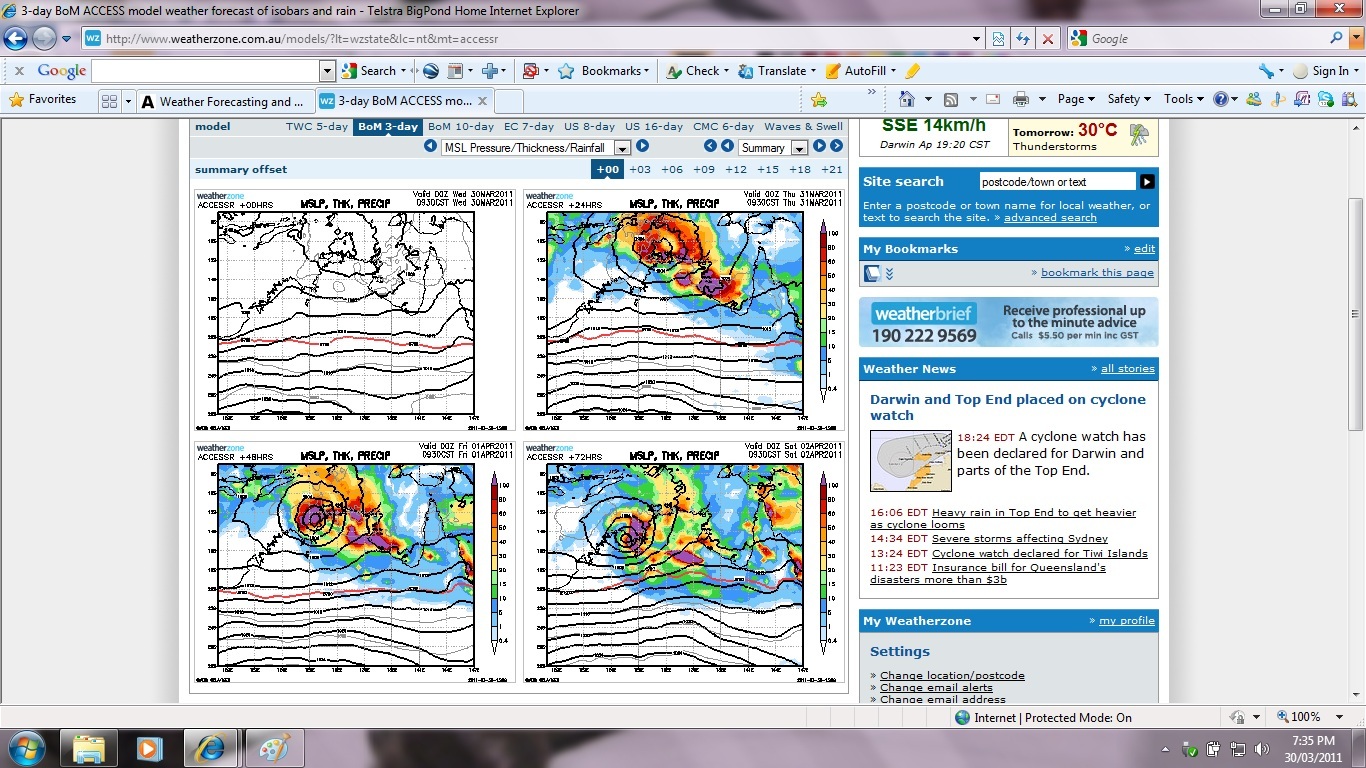
Task: Open the Safety menu
Action: pyautogui.click(x=1129, y=99)
